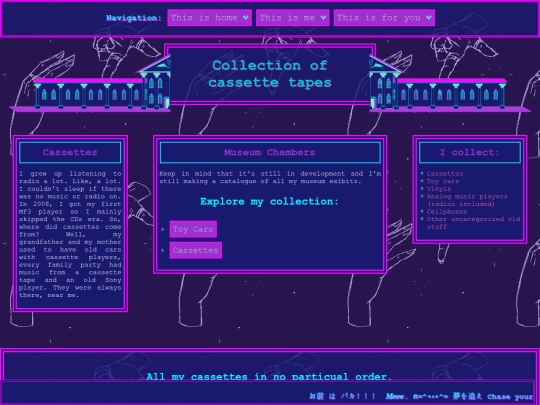Click the 'Toy cars' entry in I collect list
540x405 pixels.
click(x=443, y=181)
